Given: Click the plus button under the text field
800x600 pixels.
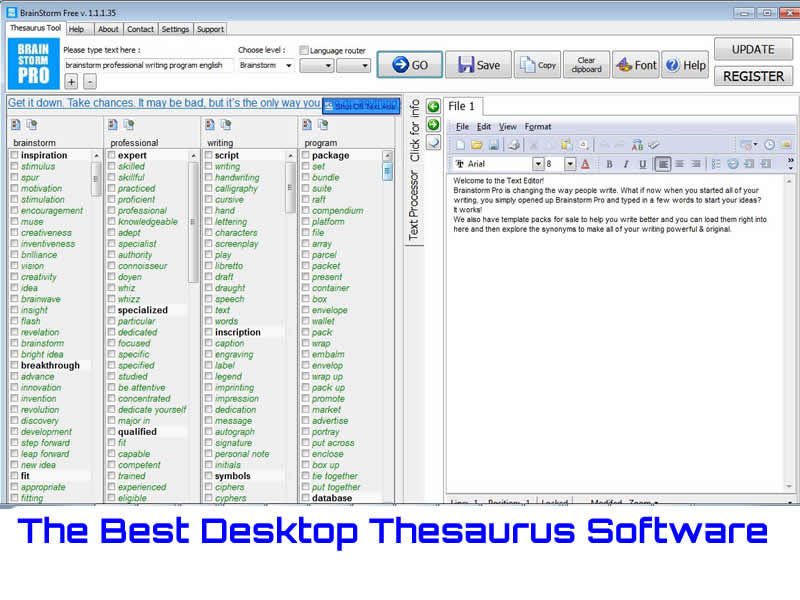Looking at the screenshot, I should (x=71, y=82).
